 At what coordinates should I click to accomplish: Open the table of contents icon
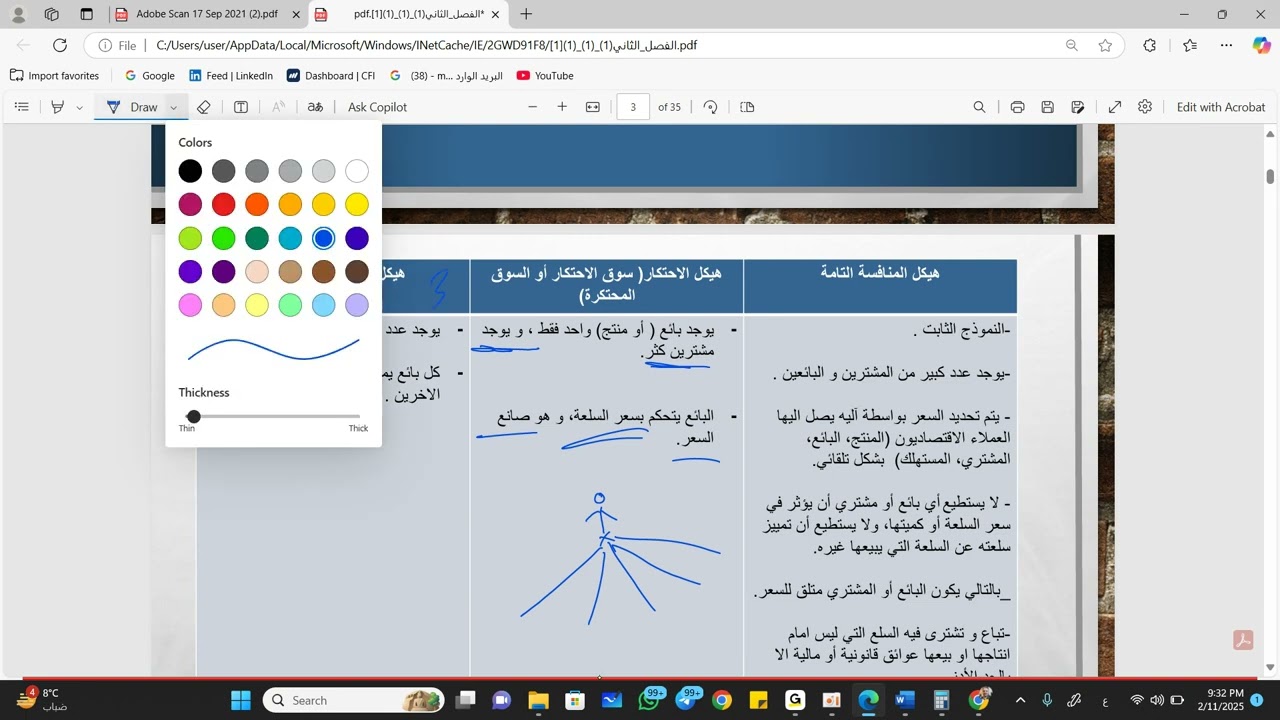(x=22, y=107)
